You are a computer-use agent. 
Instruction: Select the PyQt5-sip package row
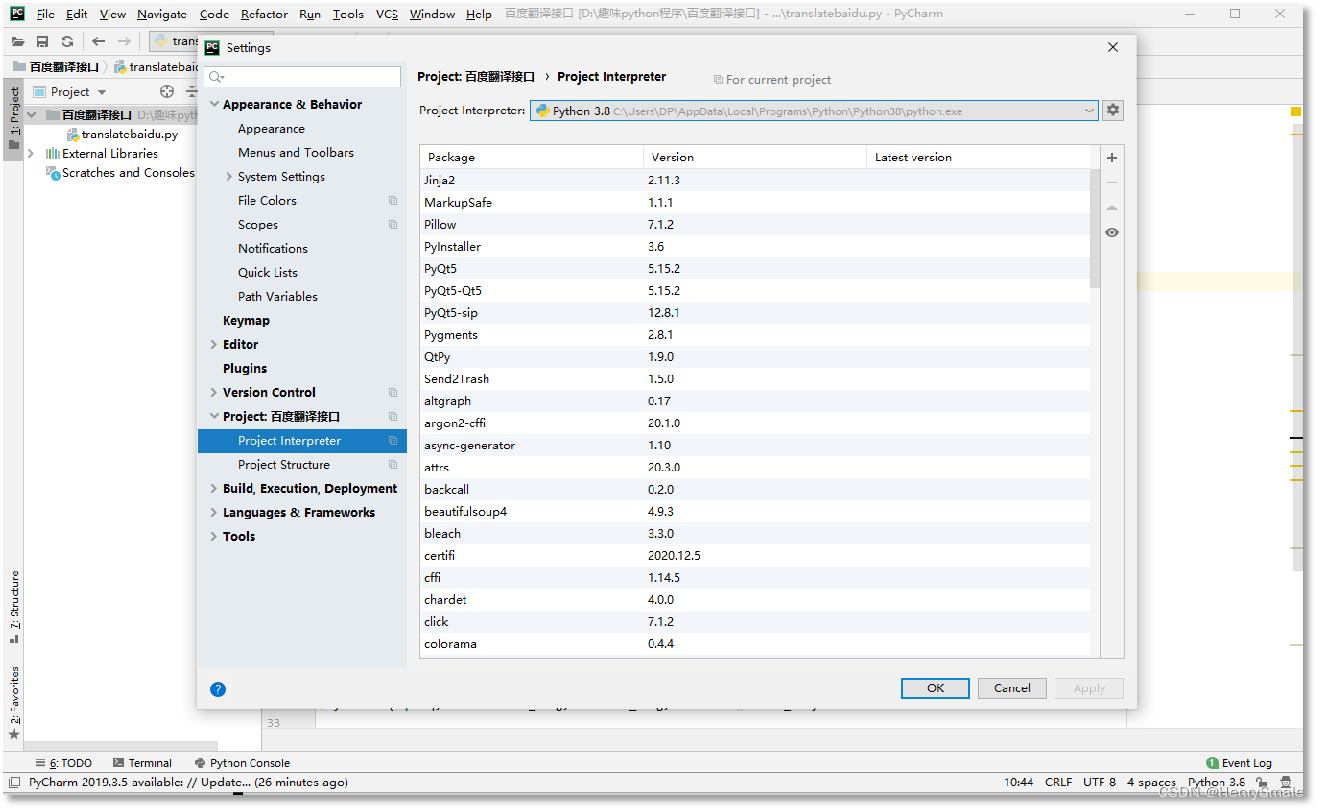755,313
